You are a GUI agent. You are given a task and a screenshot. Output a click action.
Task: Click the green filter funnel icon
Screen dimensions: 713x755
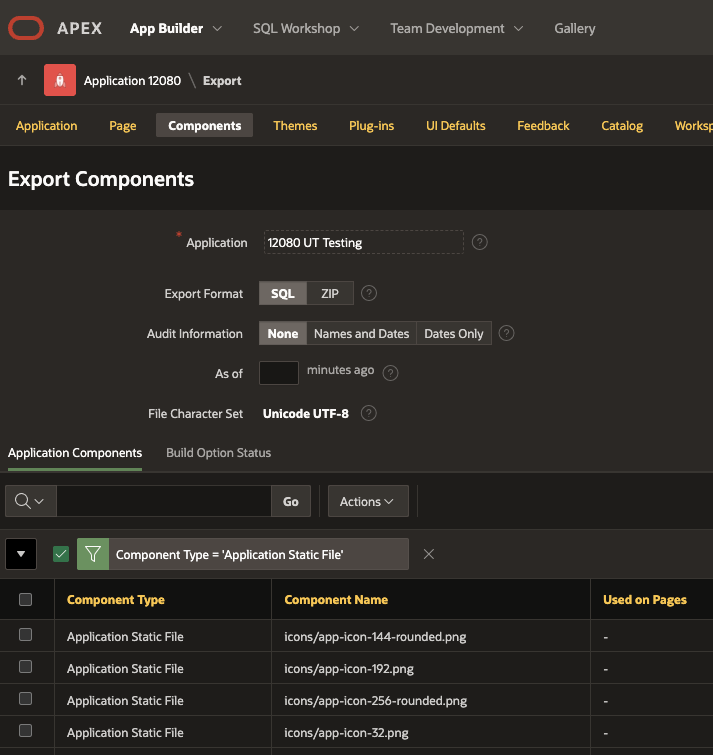(x=93, y=554)
